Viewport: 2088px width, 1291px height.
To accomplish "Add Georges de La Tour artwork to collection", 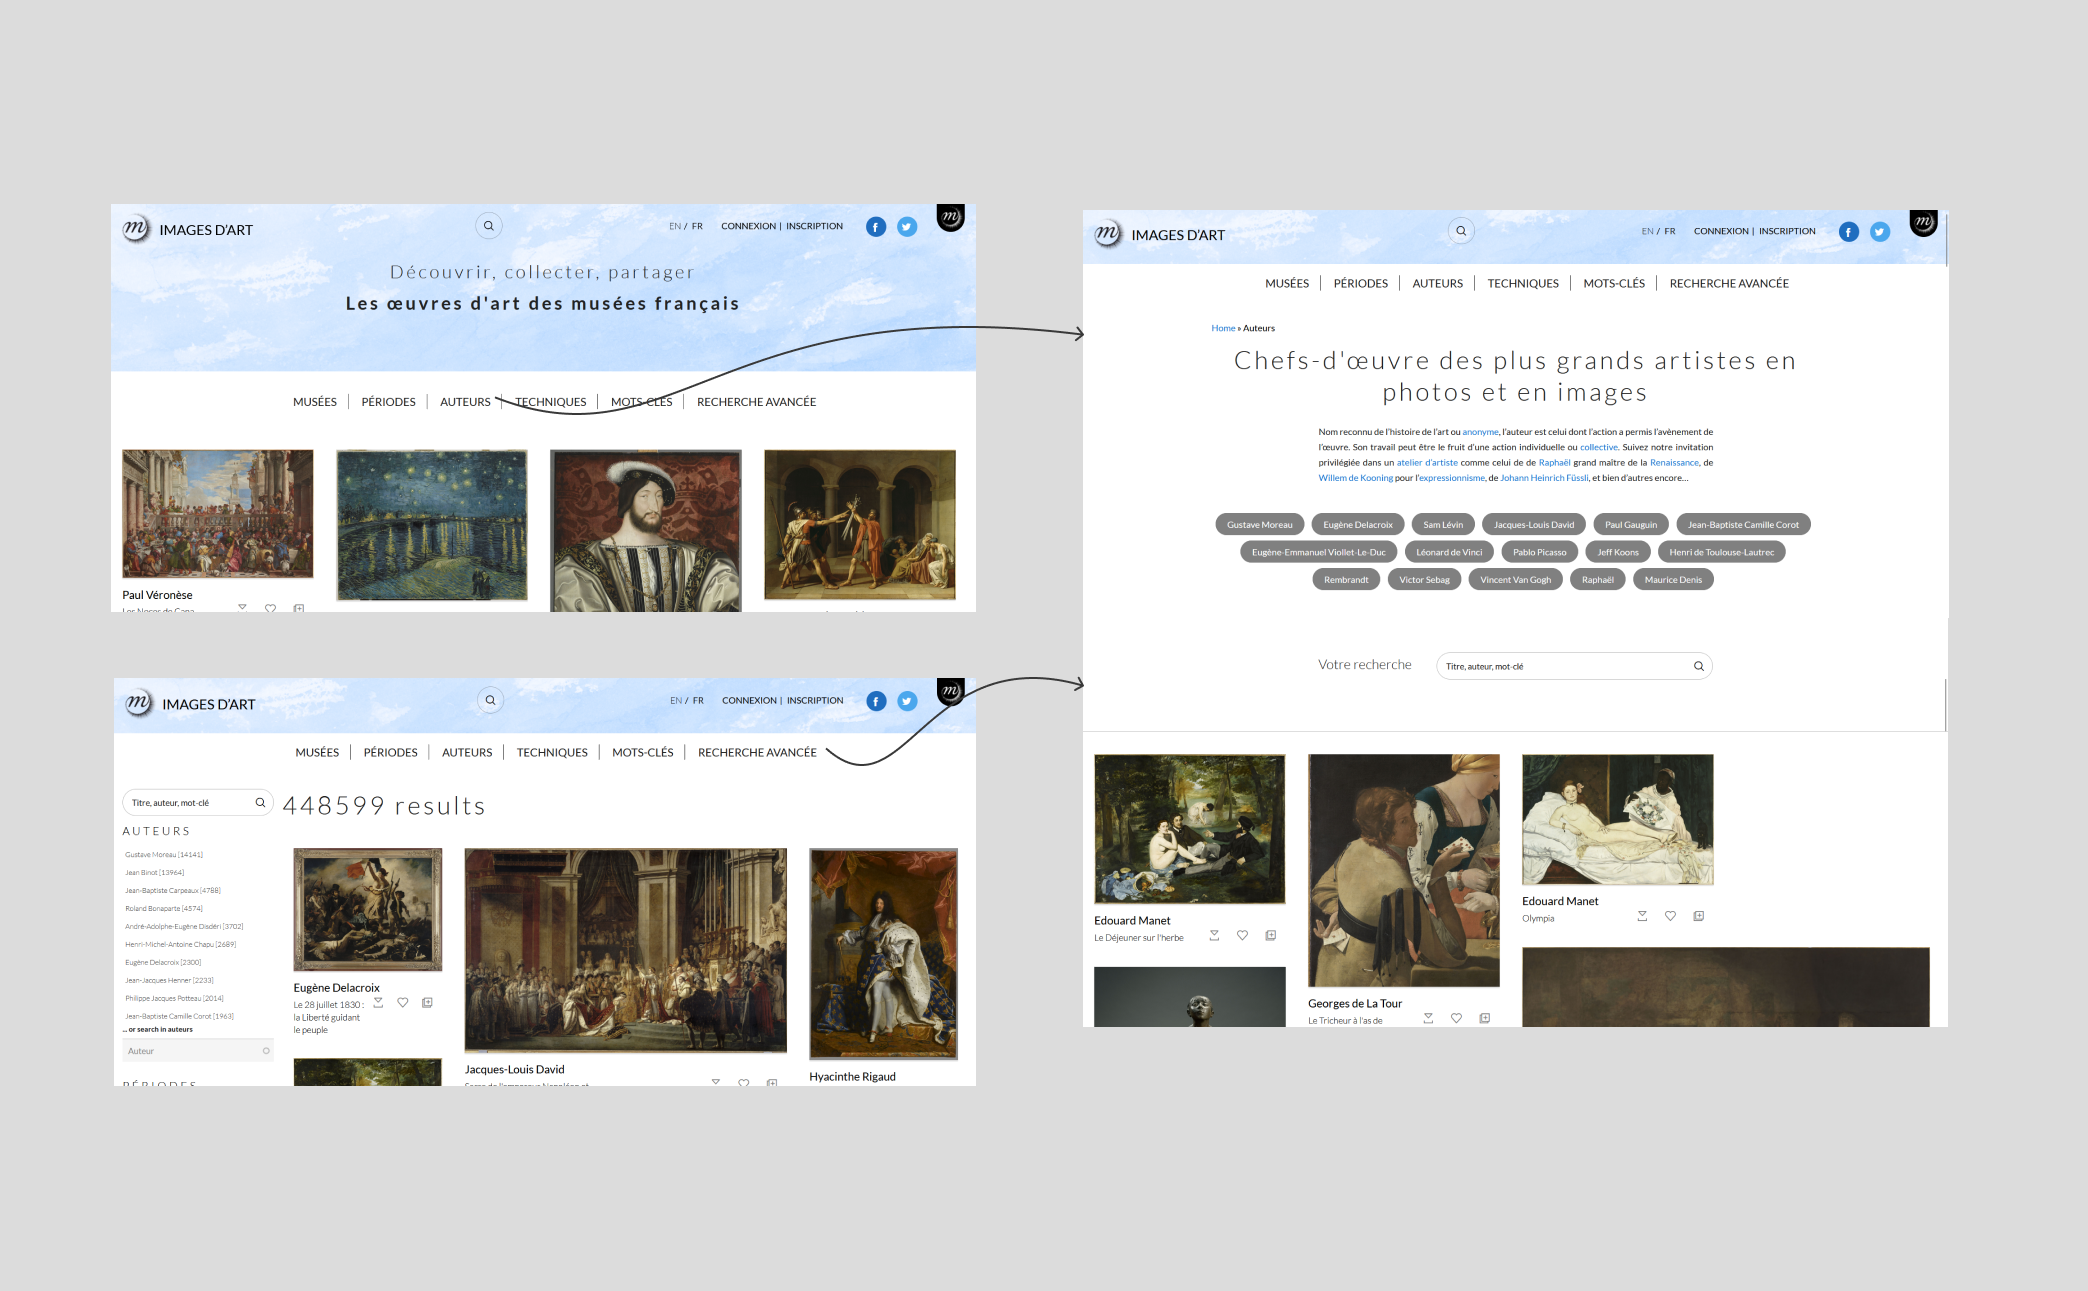I will tap(1485, 1018).
